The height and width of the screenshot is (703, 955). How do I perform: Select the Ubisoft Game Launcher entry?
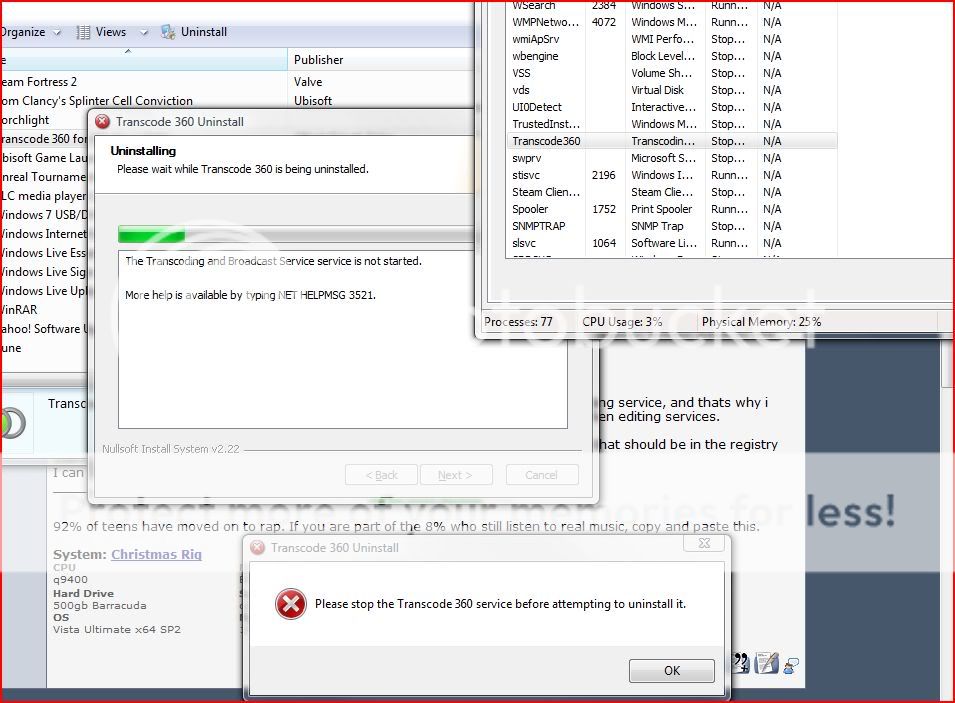(x=44, y=158)
